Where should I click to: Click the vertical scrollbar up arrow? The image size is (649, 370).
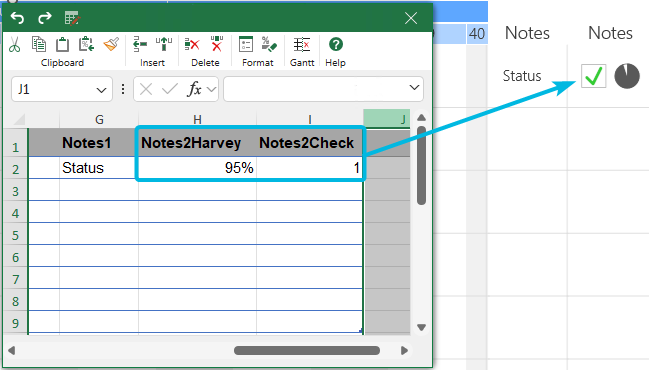421,118
